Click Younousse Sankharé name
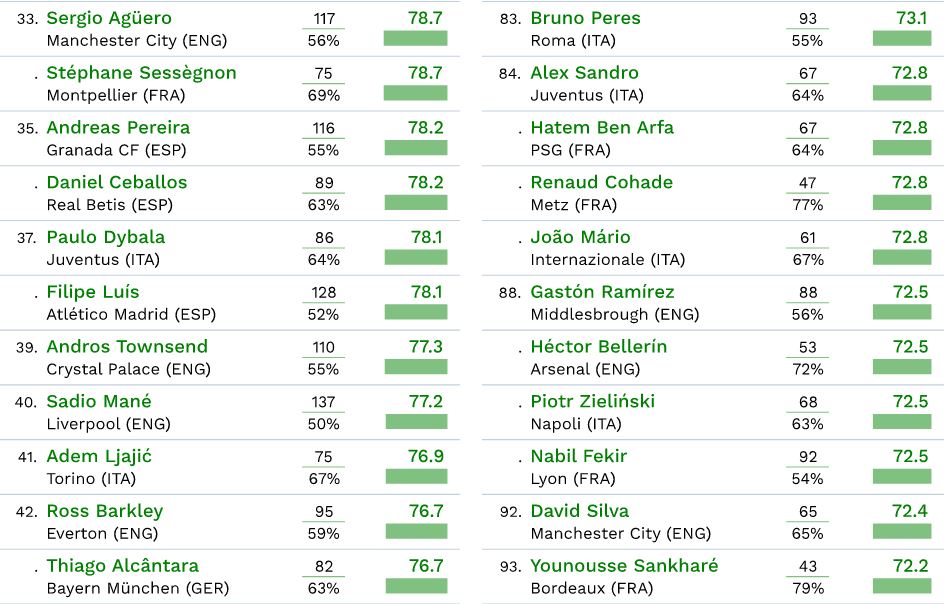Screen dimensions: 946x604 pos(624,566)
